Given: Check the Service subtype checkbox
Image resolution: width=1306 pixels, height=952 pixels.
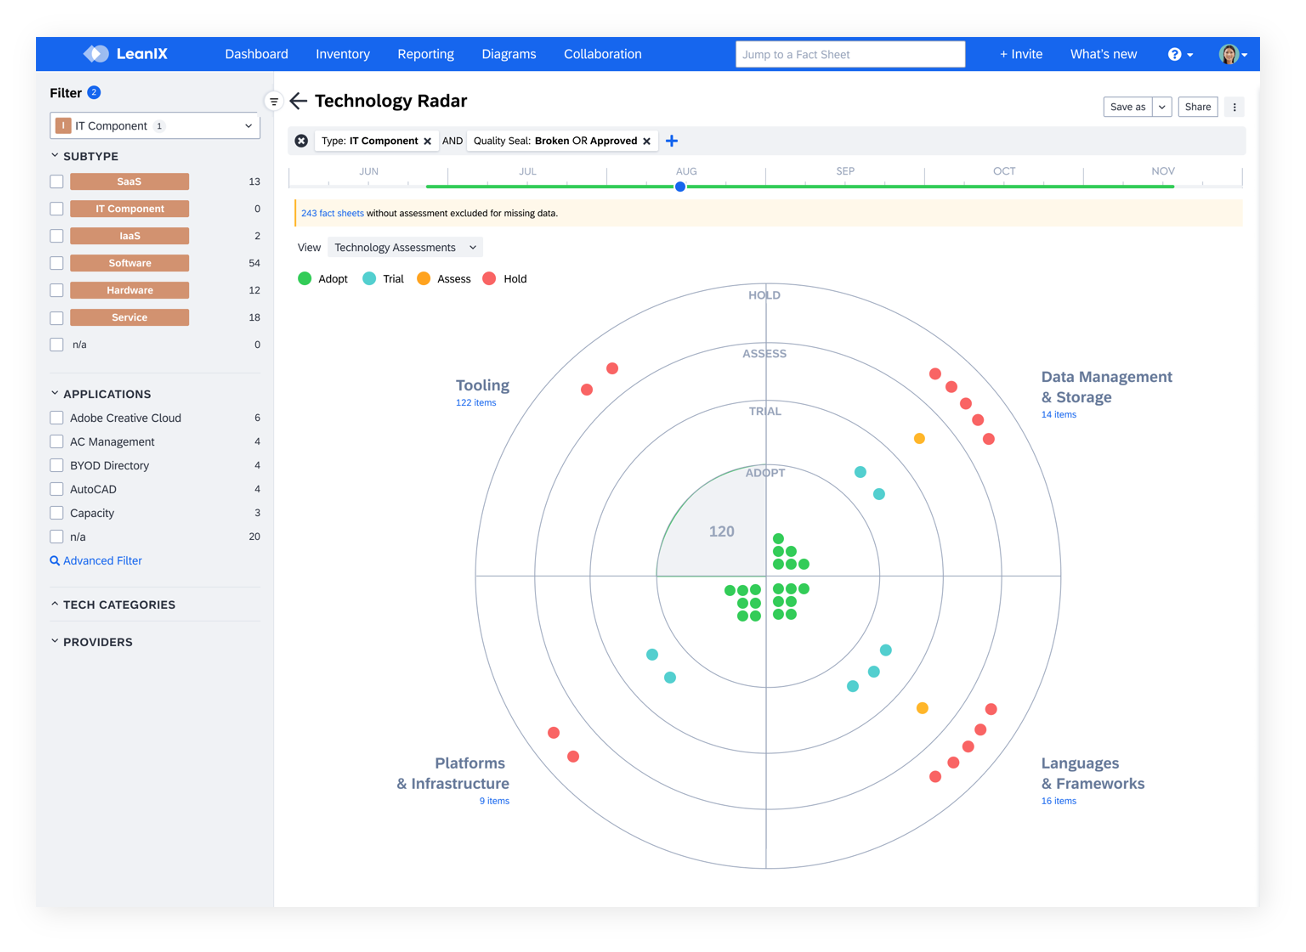Looking at the screenshot, I should click(57, 318).
